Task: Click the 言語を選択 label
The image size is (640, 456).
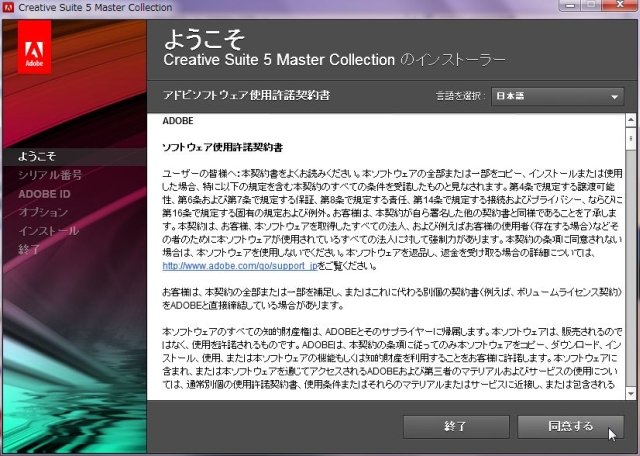Action: [x=460, y=96]
